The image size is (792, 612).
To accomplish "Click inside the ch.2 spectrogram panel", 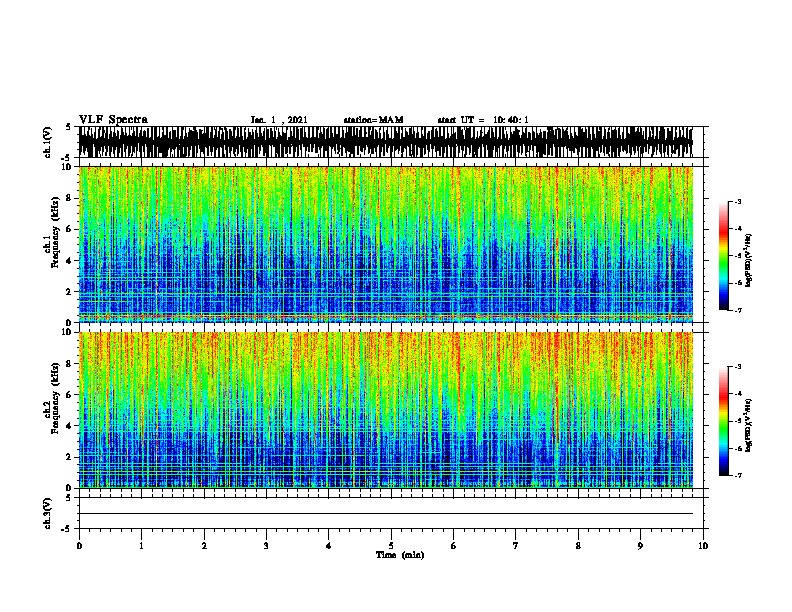I will [x=386, y=410].
